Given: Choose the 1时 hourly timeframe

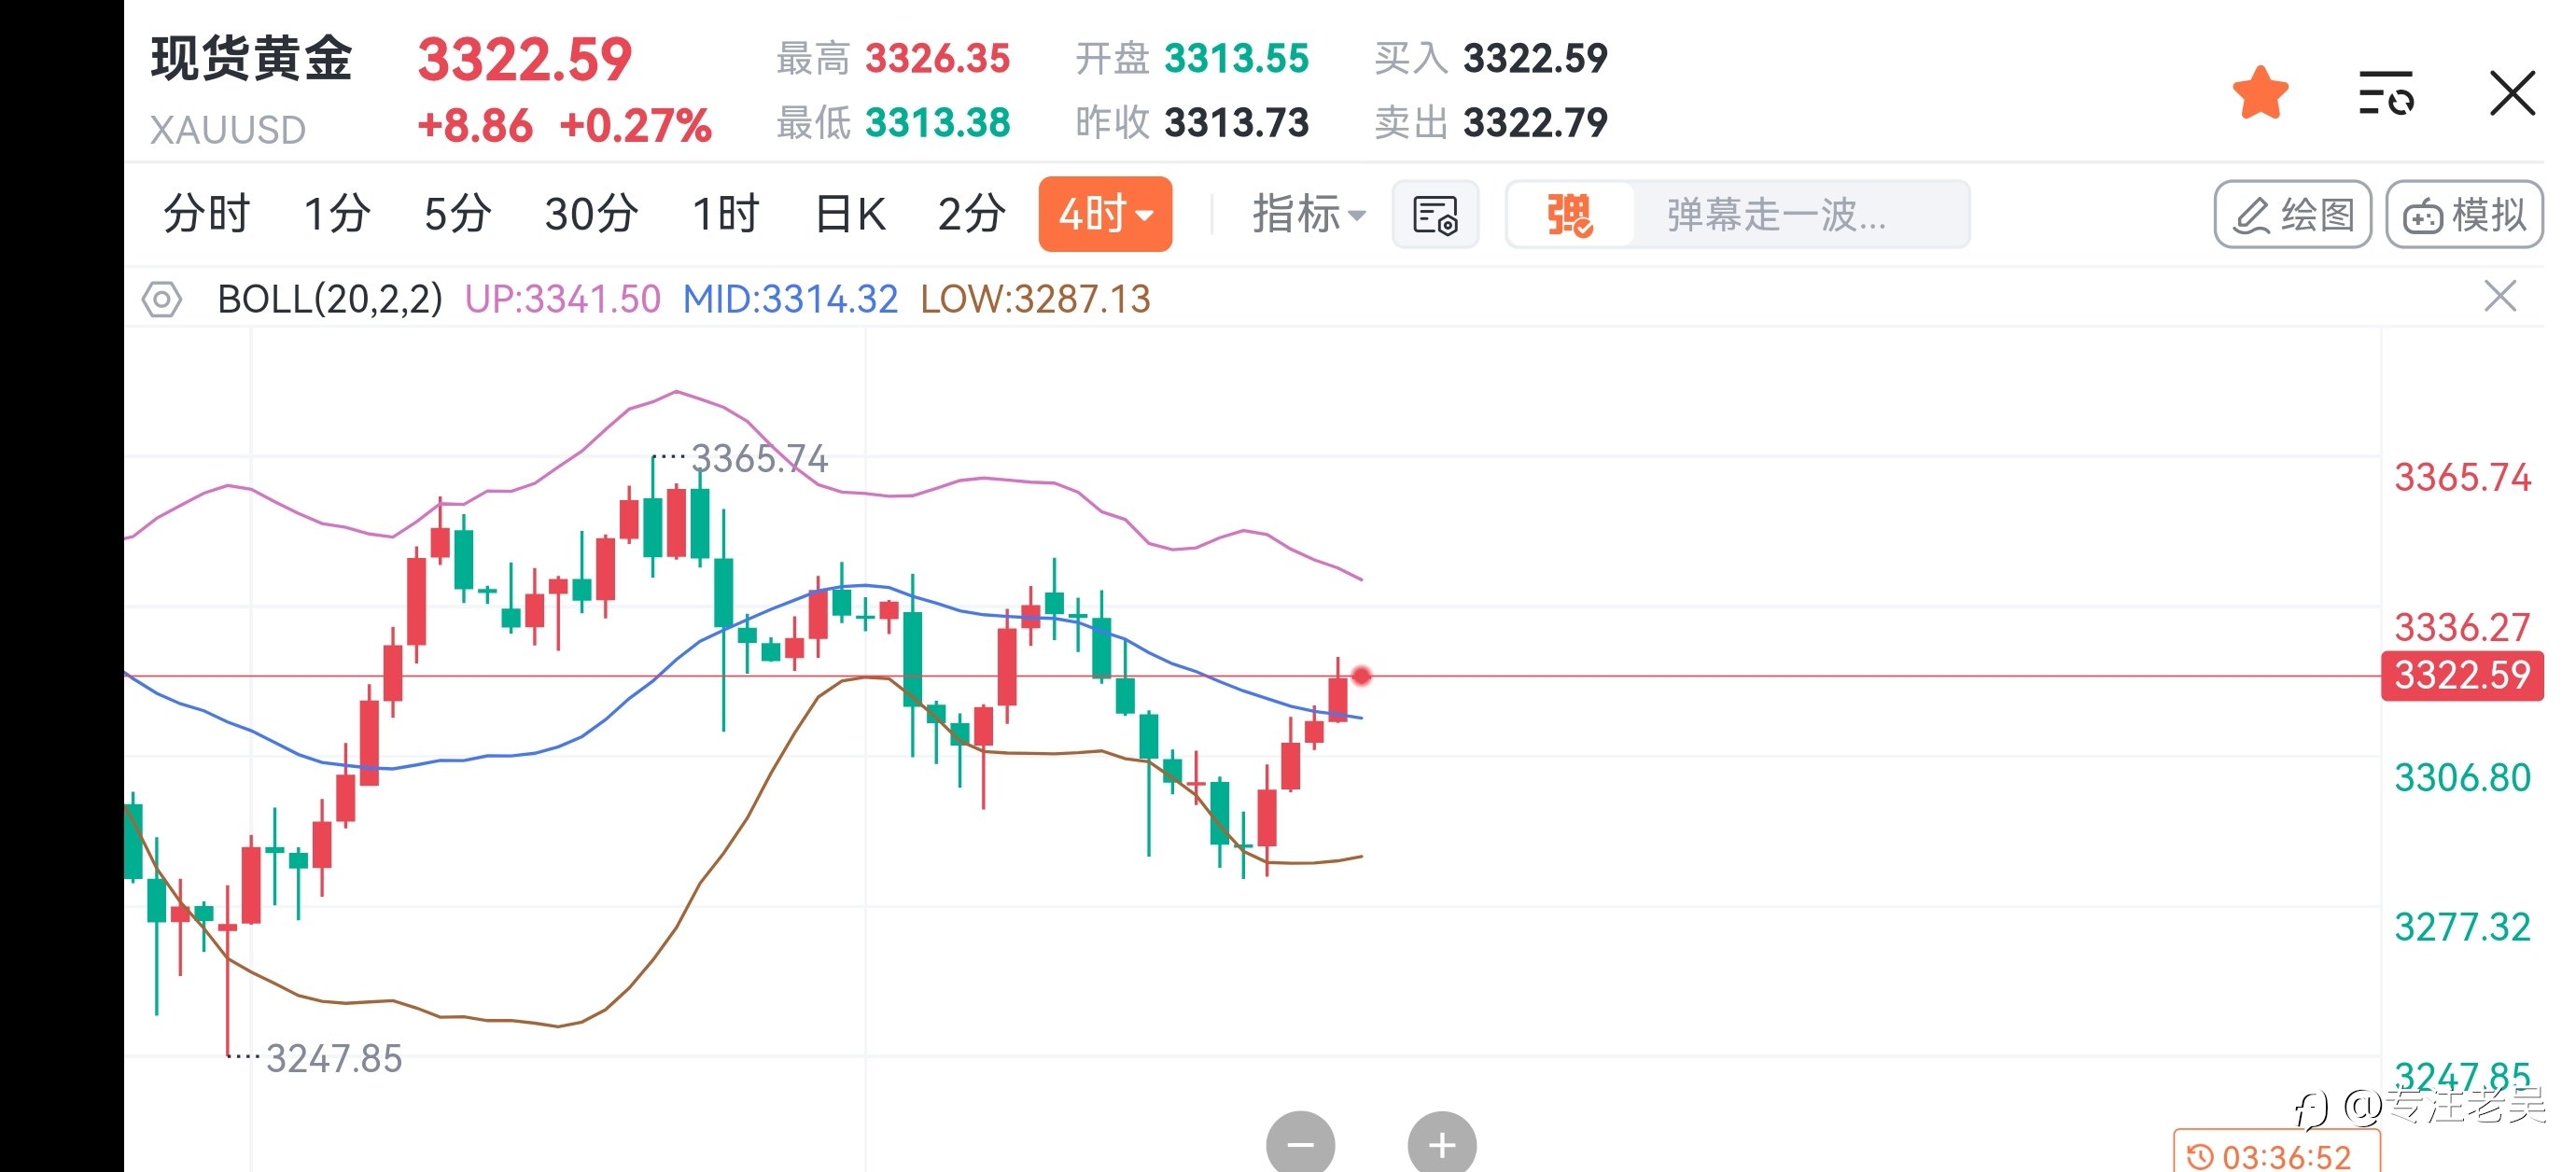Looking at the screenshot, I should (726, 214).
